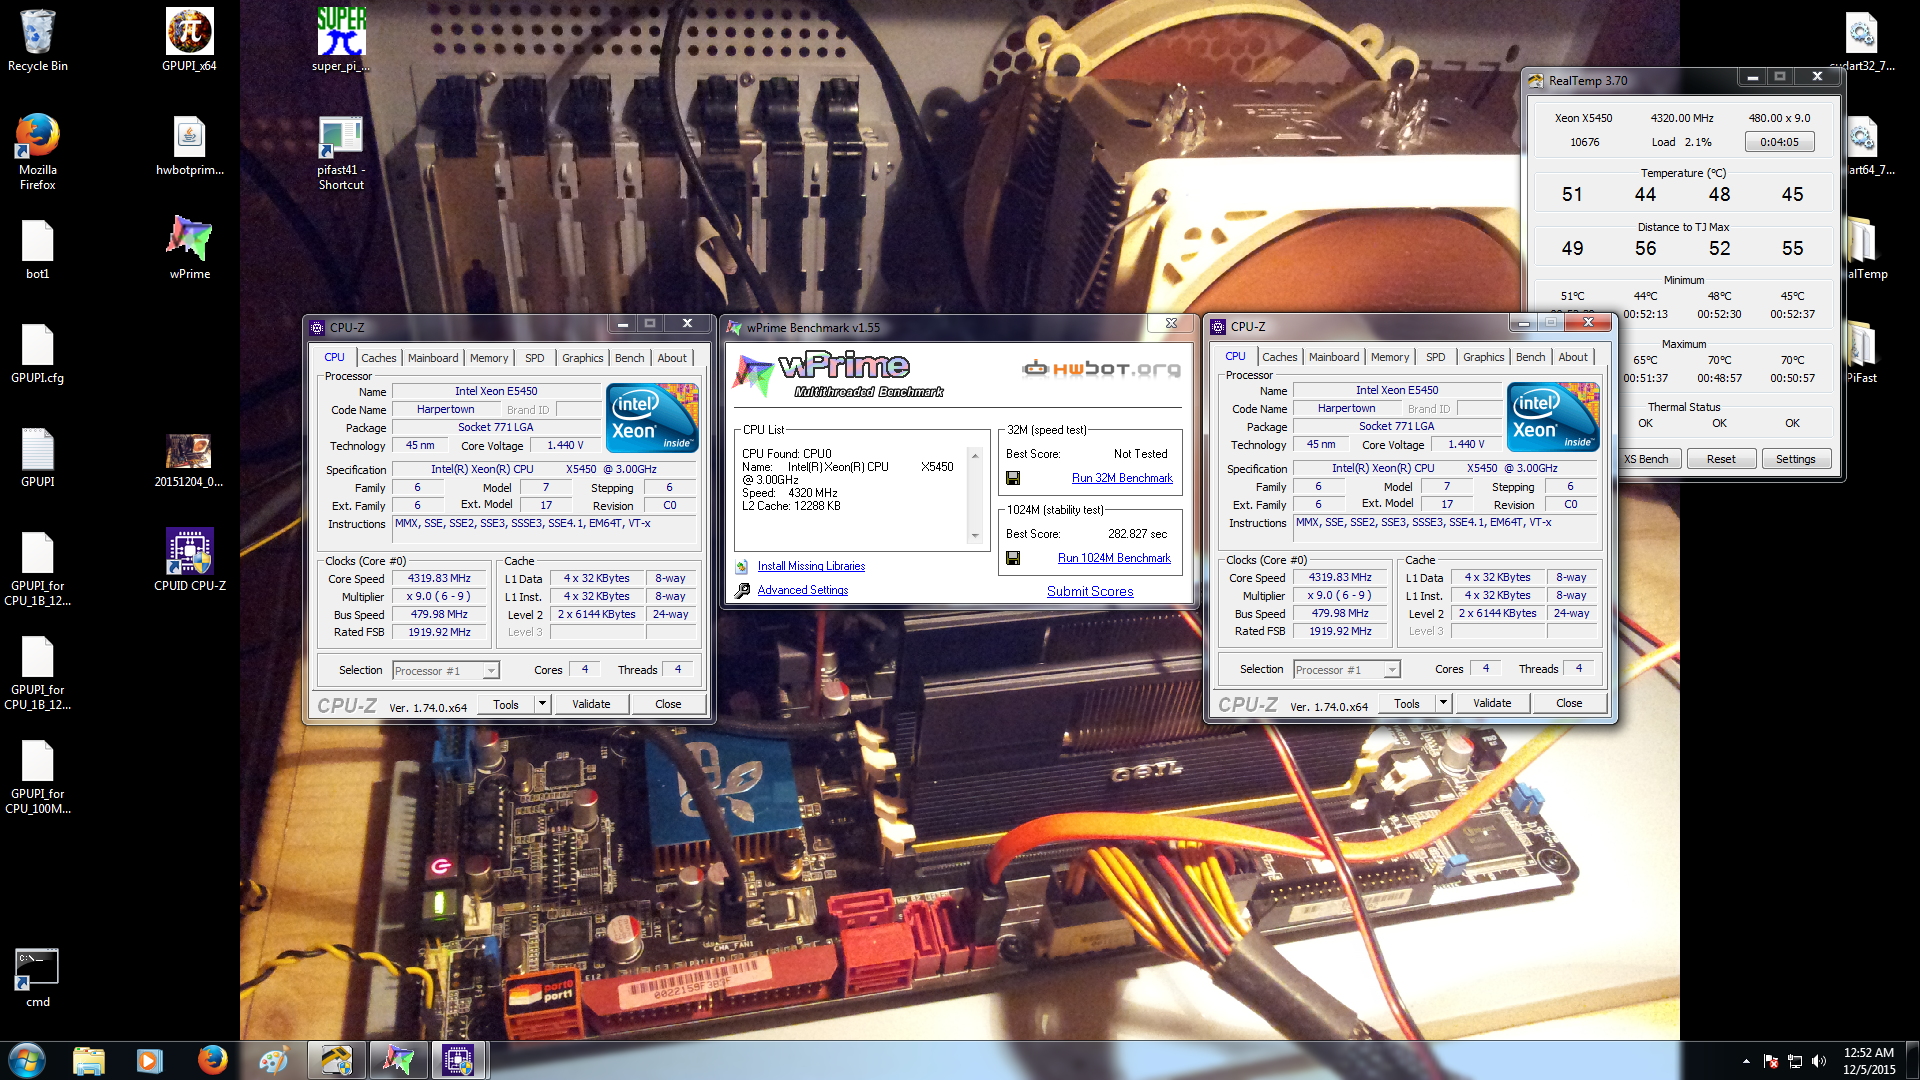Open Caches tab in left CPU-Z
Viewport: 1920px width, 1080px height.
379,358
